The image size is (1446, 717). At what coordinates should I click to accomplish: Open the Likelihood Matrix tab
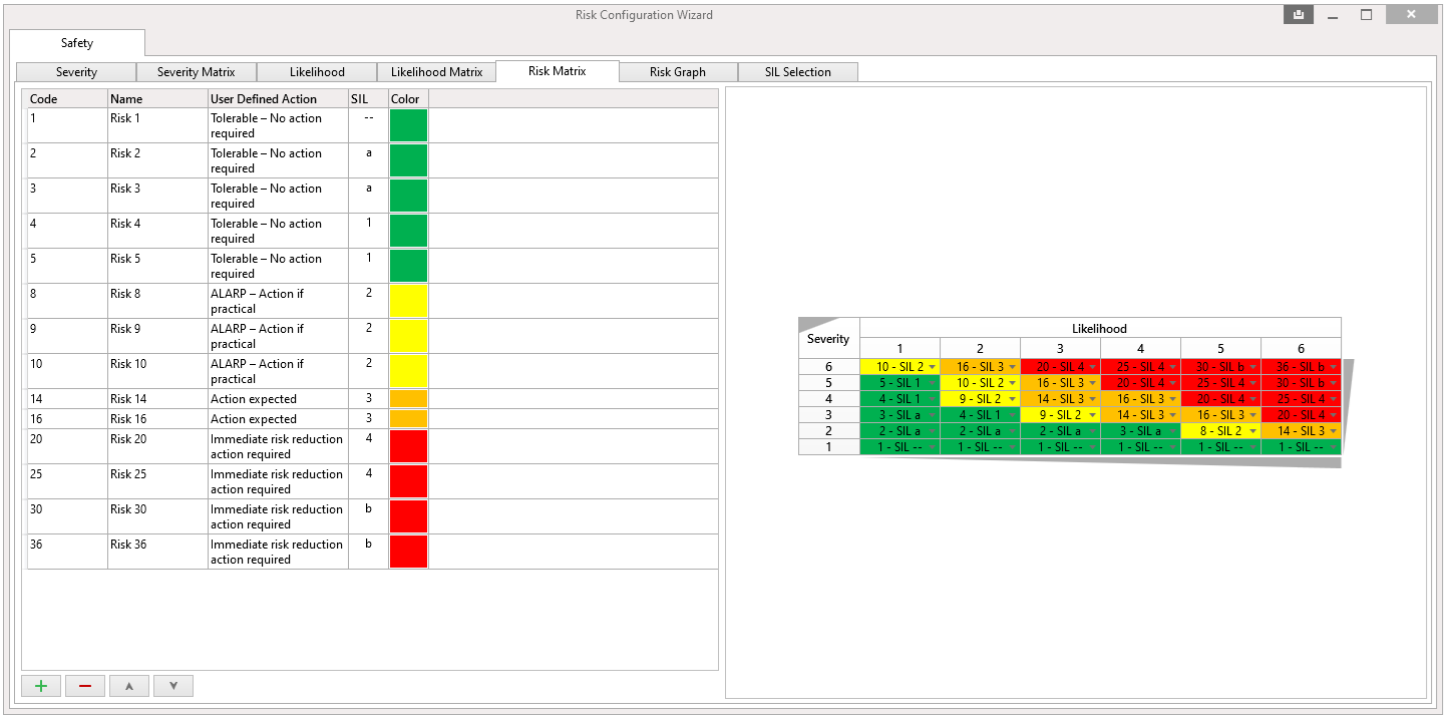pyautogui.click(x=437, y=72)
